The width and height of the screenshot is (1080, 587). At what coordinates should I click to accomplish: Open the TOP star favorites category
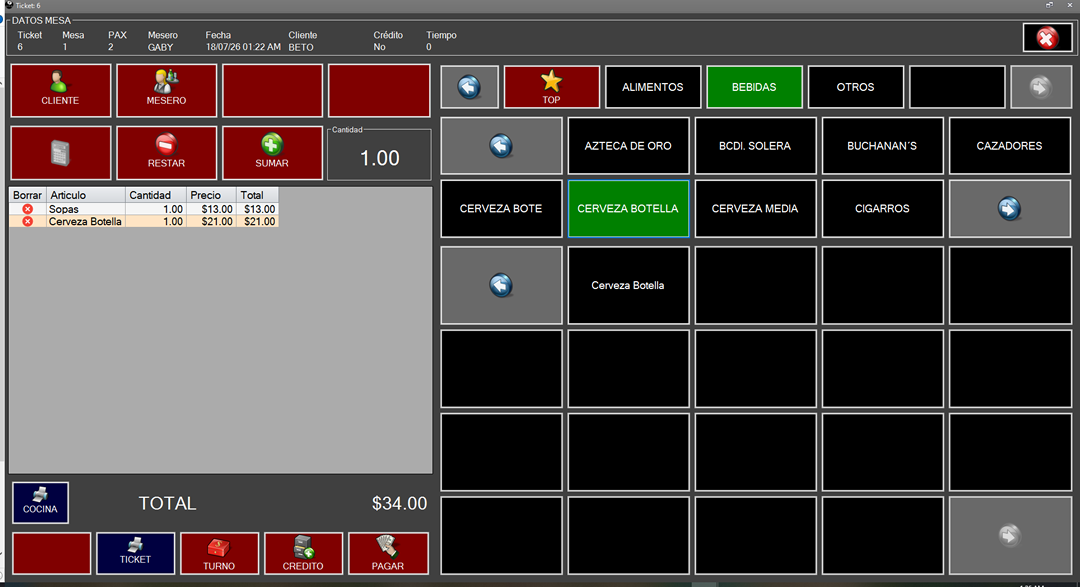552,87
